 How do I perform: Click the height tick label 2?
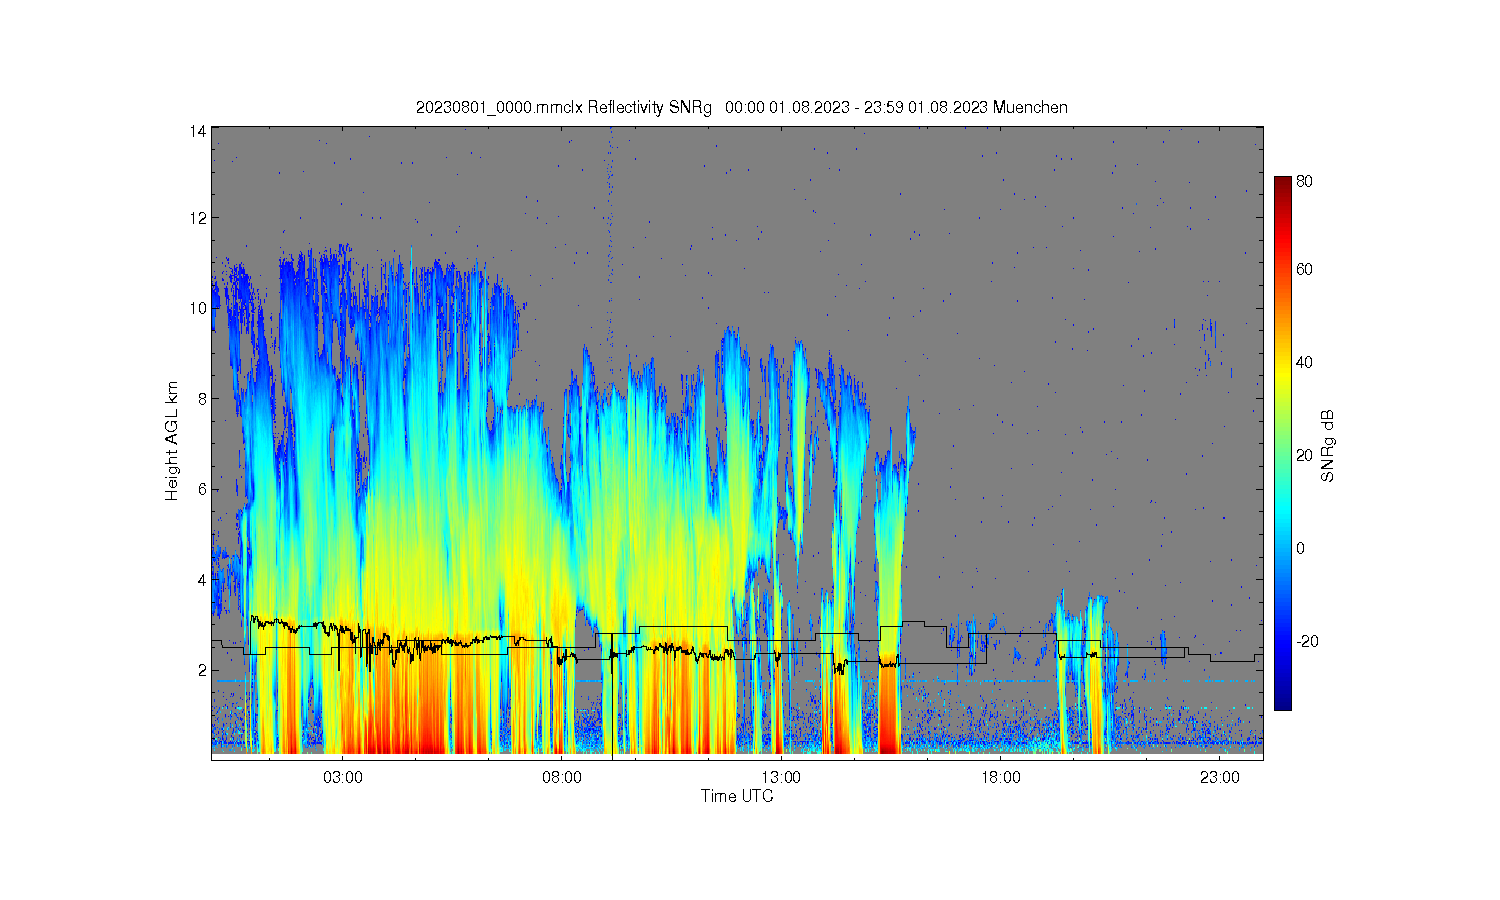click(x=202, y=670)
